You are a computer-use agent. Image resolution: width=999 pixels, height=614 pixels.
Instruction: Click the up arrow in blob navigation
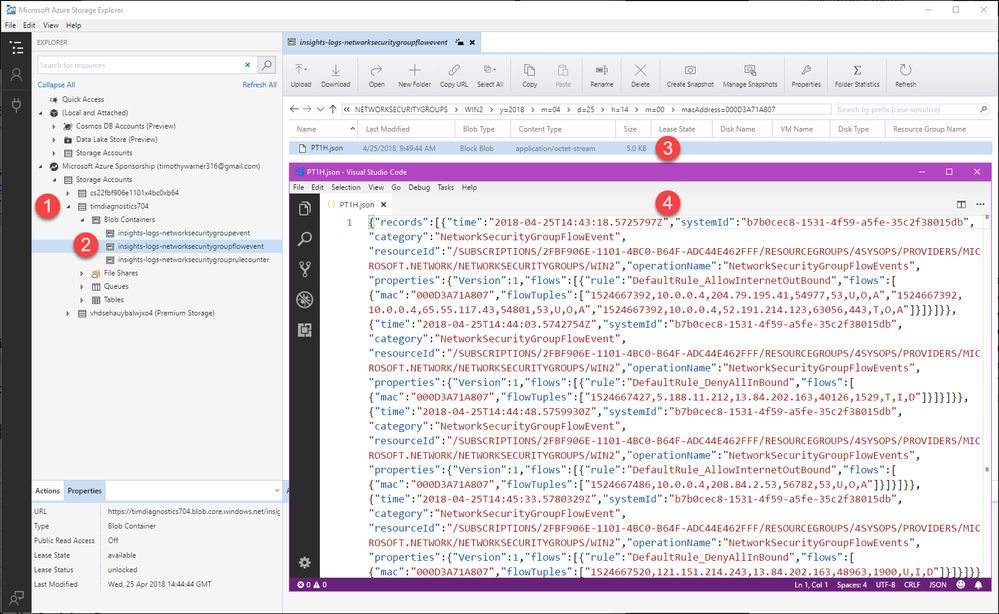[x=333, y=109]
